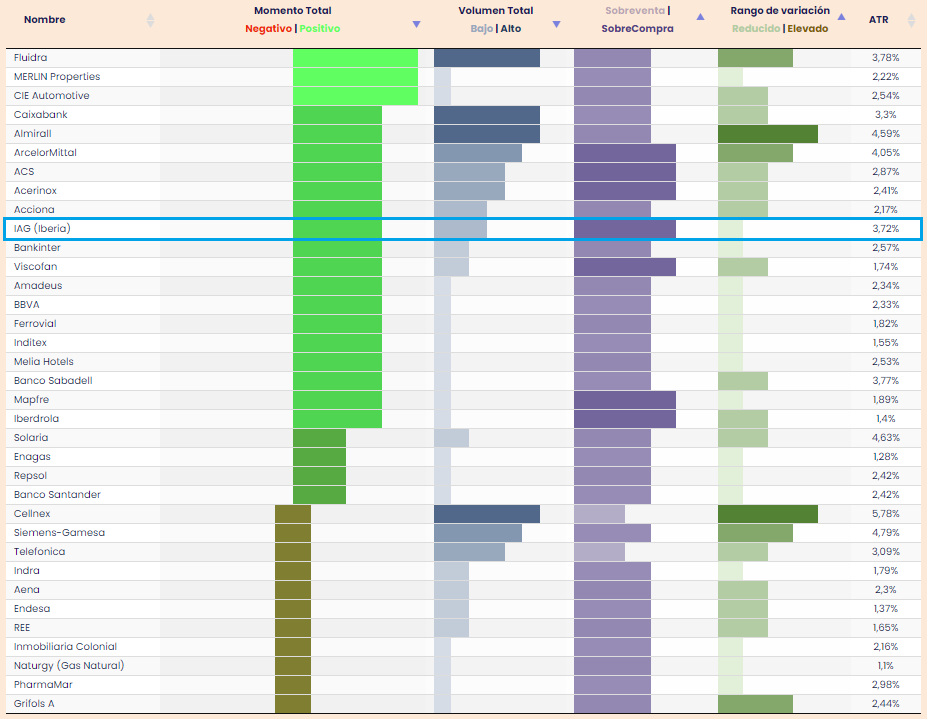Select the Fluidra row name
This screenshot has width=927, height=719.
pyautogui.click(x=30, y=57)
